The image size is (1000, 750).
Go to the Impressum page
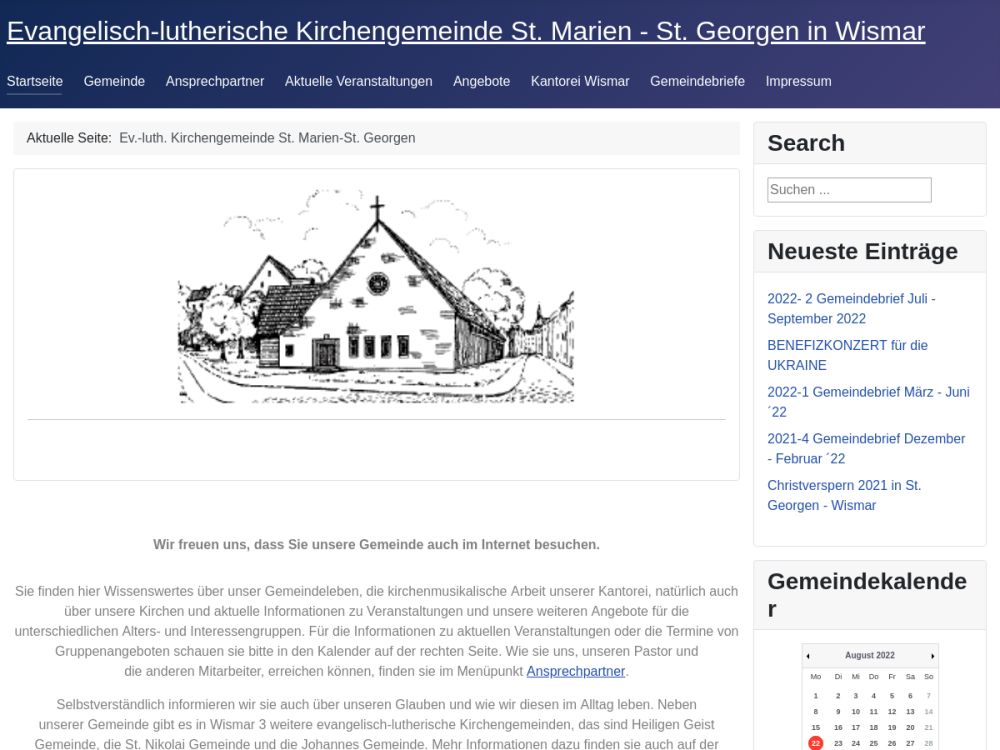point(798,81)
